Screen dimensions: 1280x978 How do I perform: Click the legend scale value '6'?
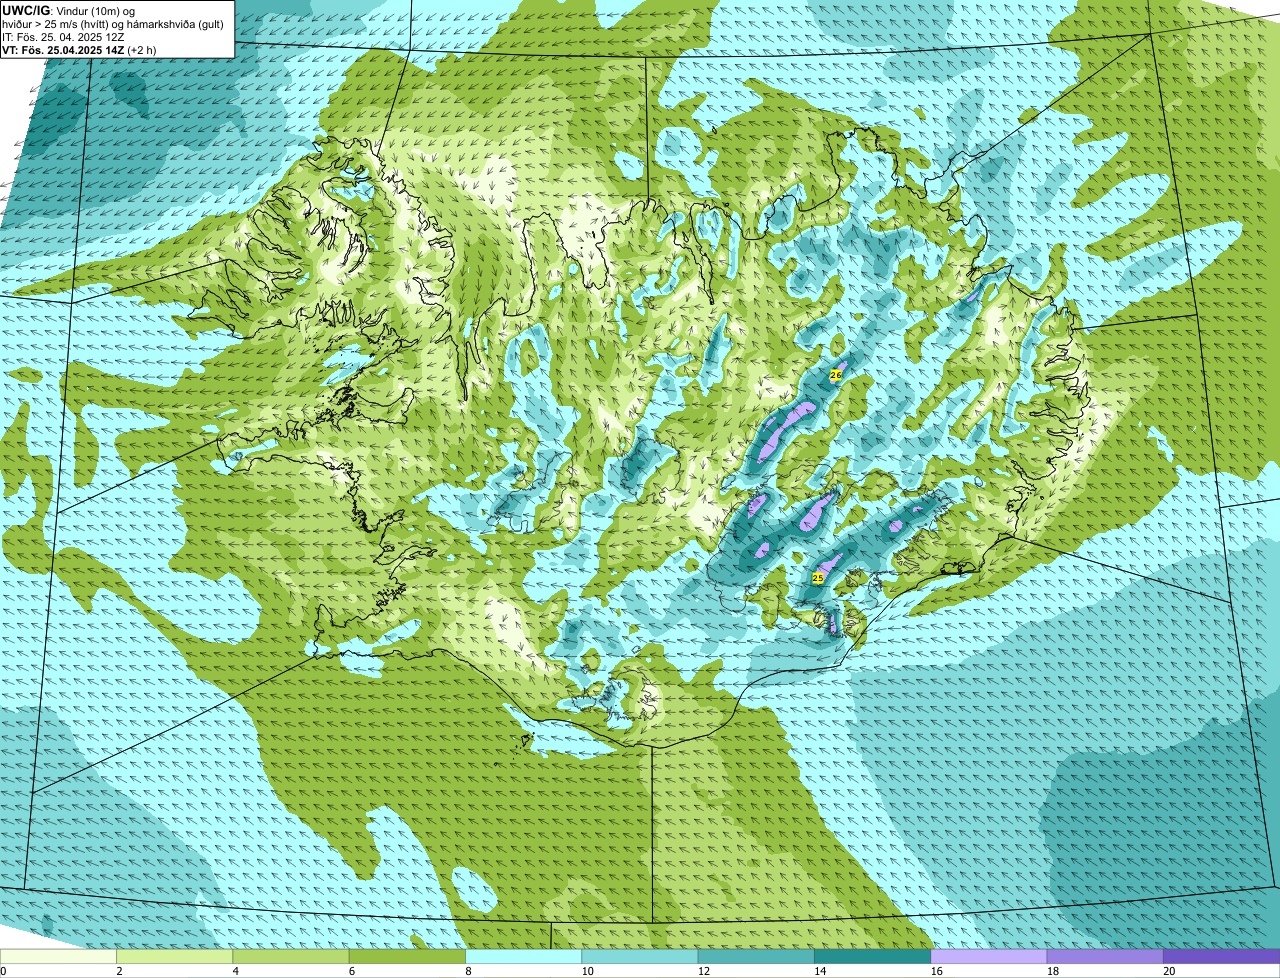coord(352,971)
